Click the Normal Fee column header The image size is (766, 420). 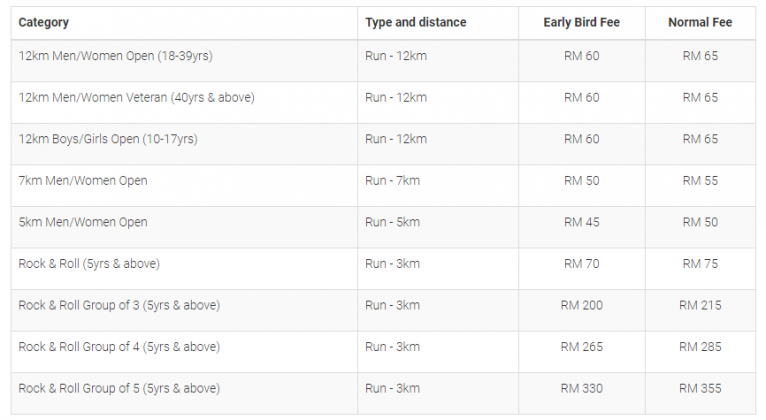pos(700,22)
